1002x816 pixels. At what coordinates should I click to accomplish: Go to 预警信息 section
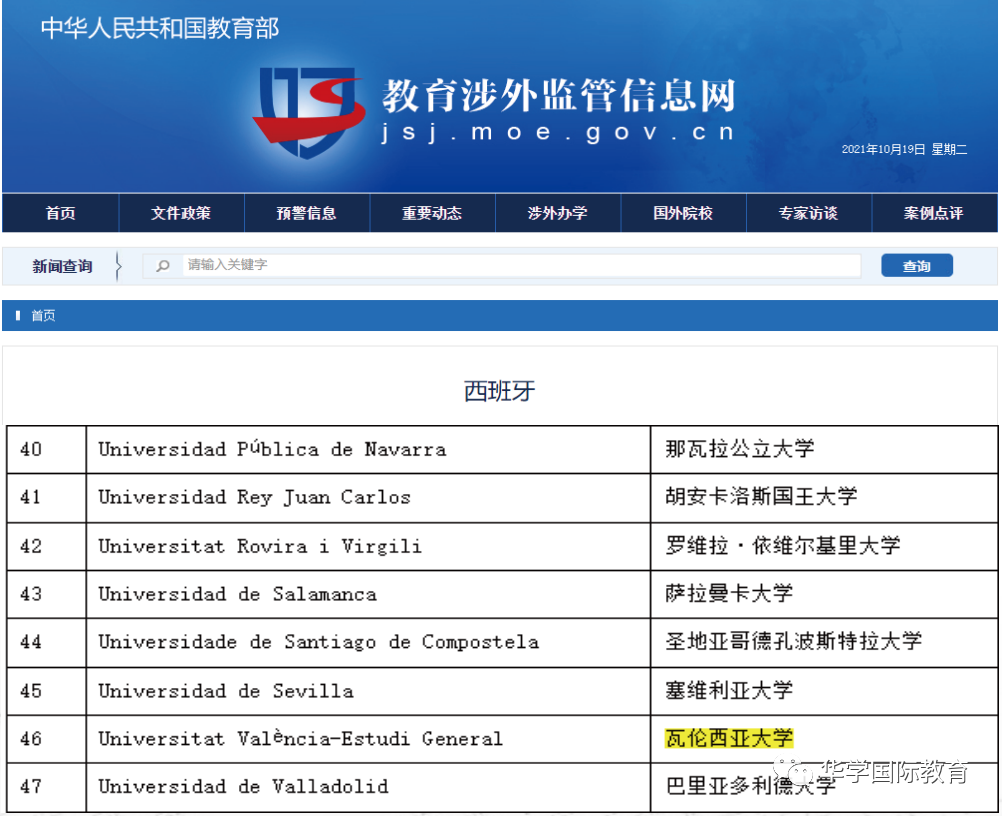point(306,213)
